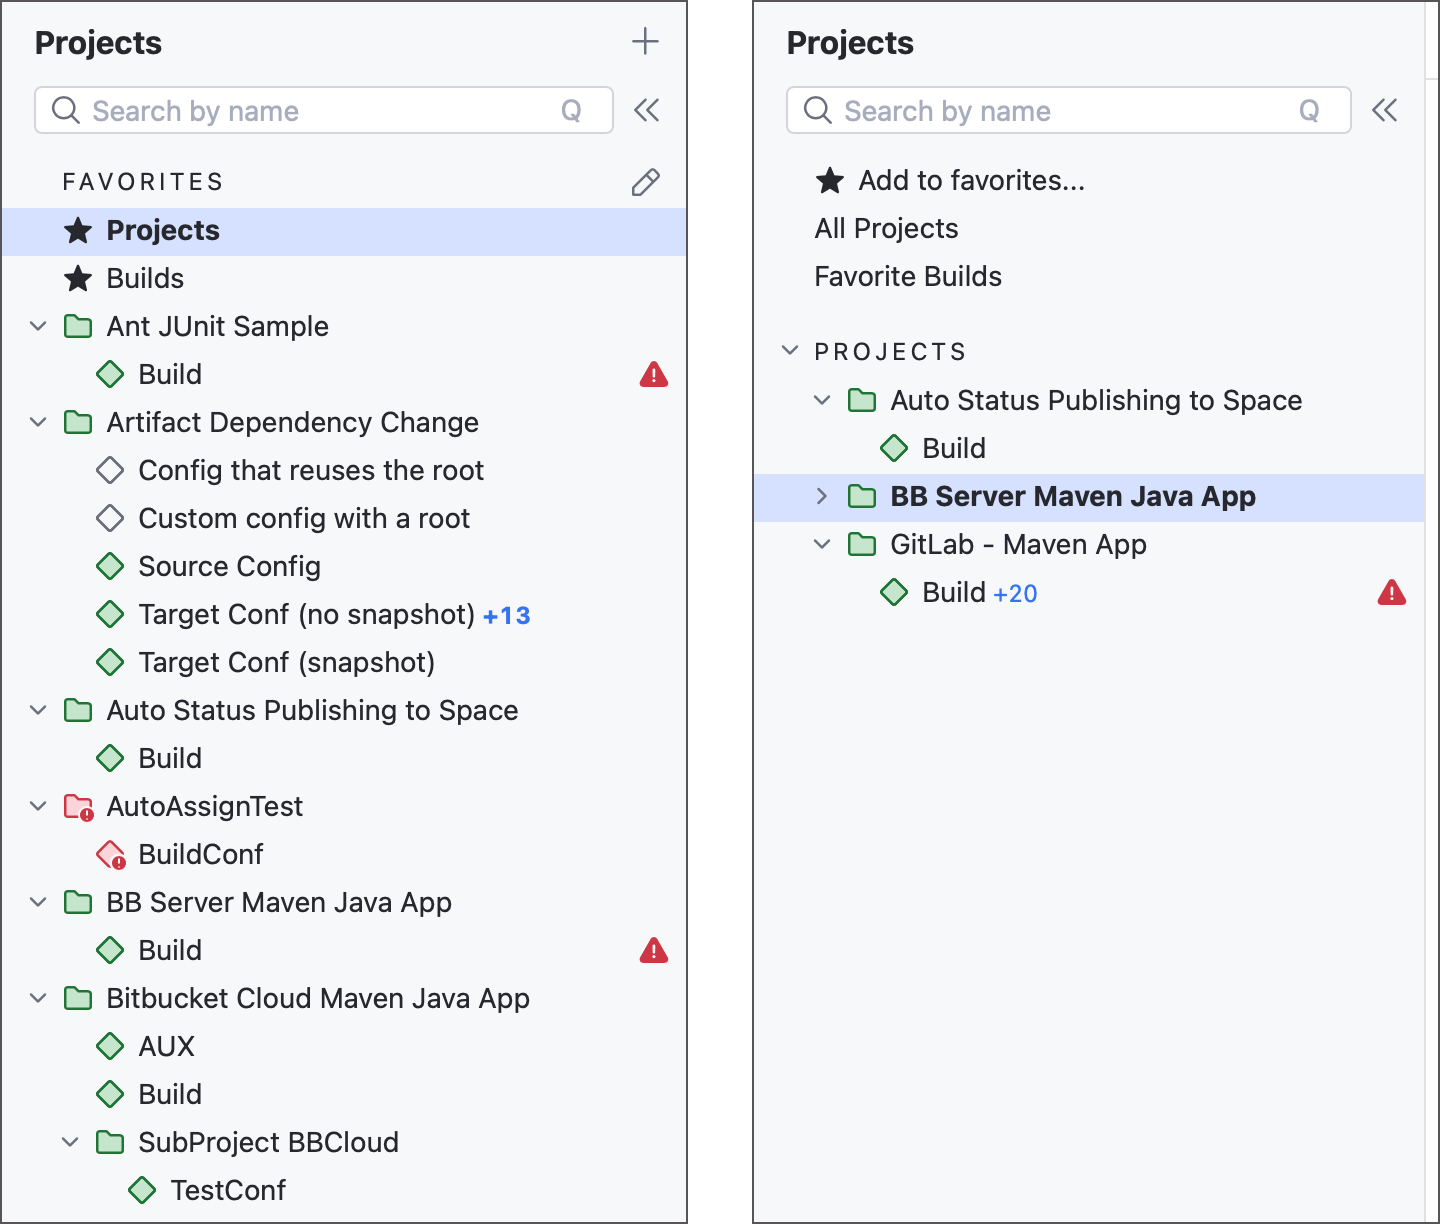
Task: Click the +20 link next to GitLab Build
Action: 1015,592
